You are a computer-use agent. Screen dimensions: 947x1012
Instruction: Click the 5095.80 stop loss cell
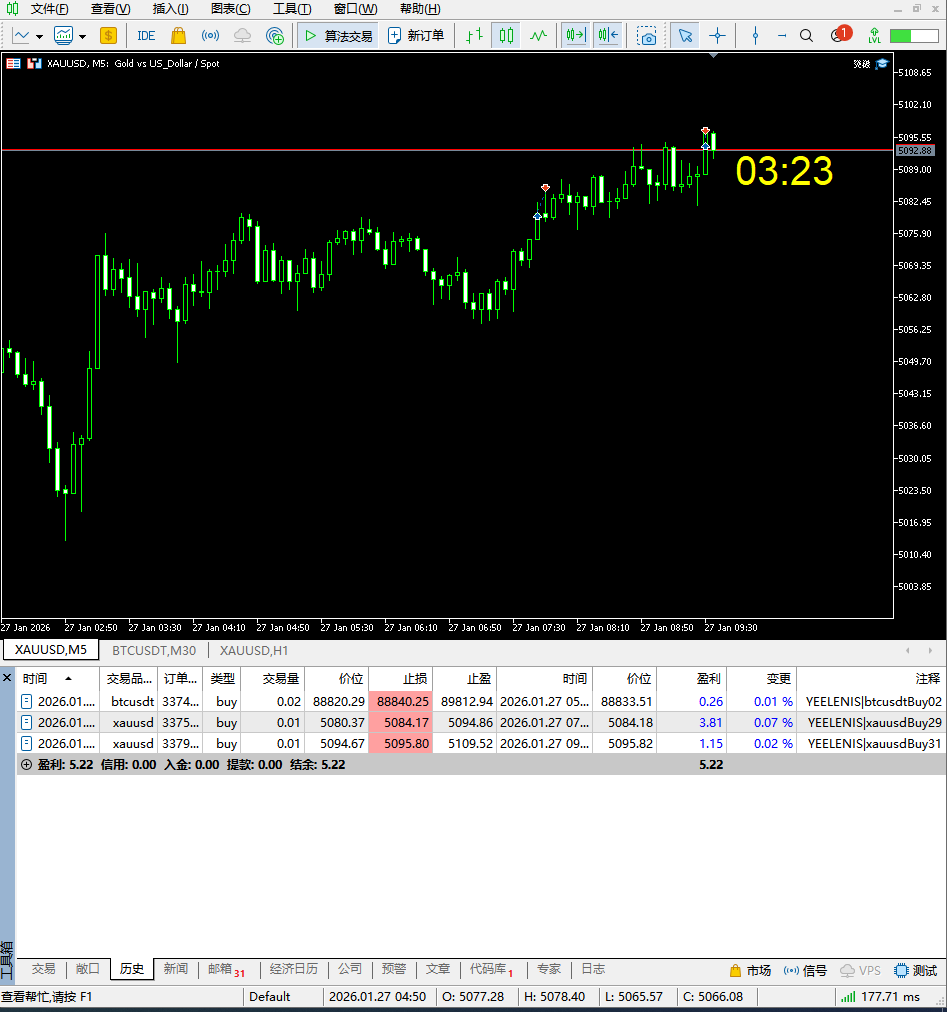coord(401,744)
